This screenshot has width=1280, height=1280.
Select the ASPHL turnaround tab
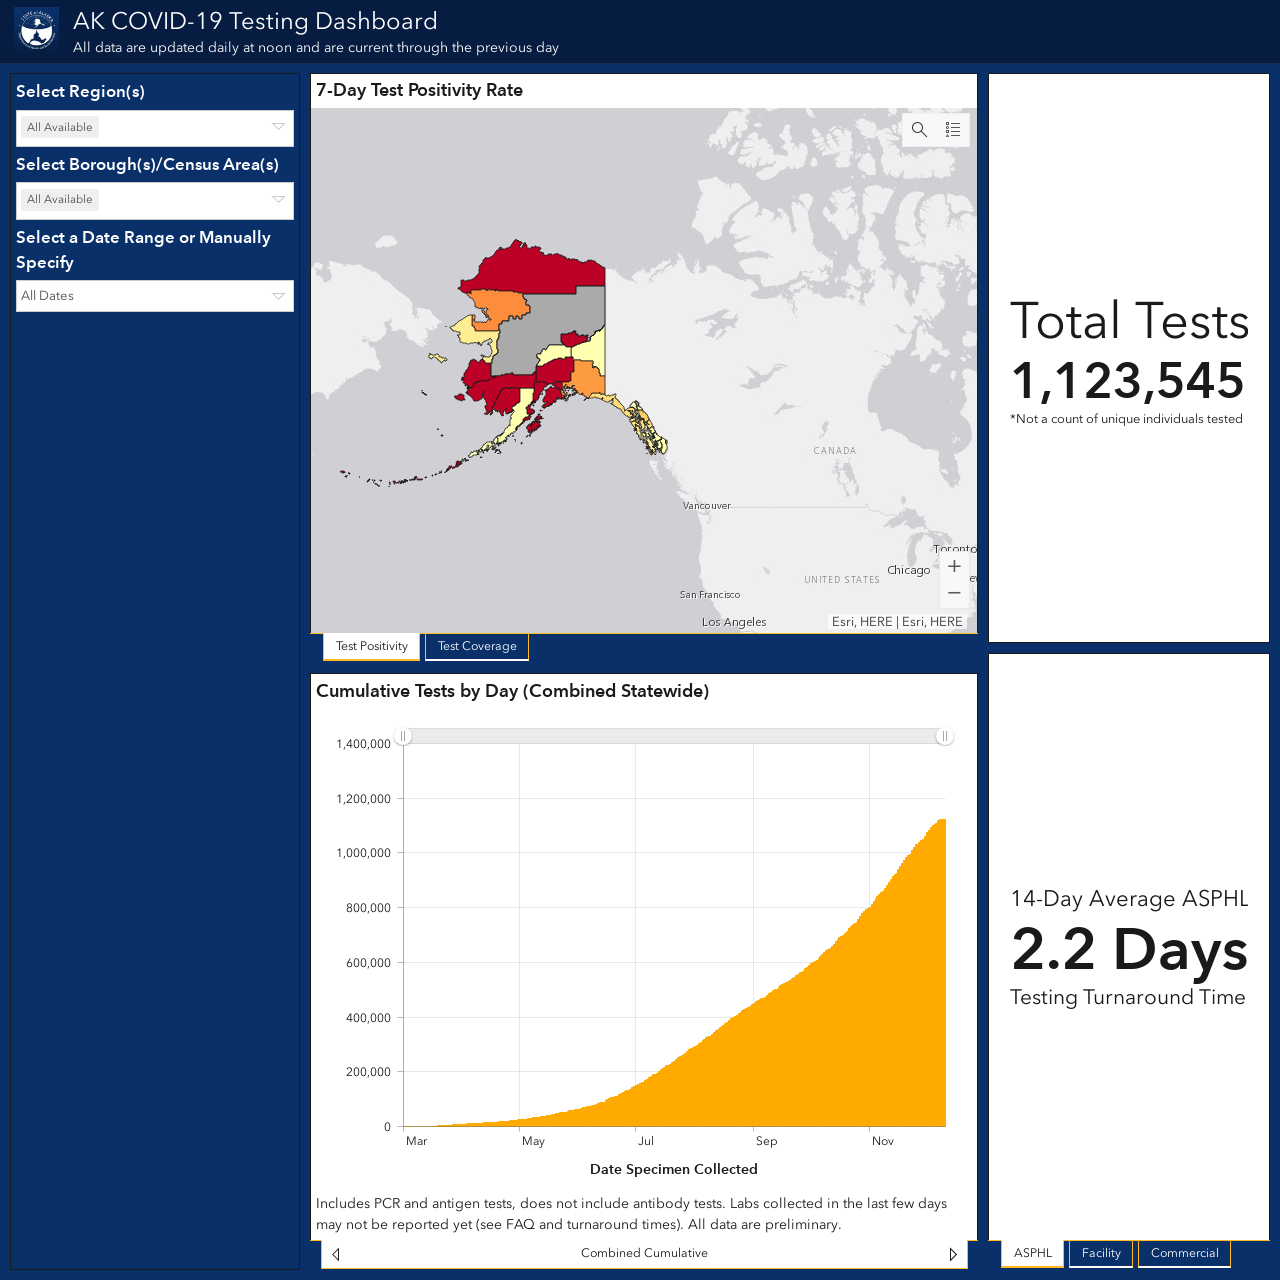click(1033, 1253)
